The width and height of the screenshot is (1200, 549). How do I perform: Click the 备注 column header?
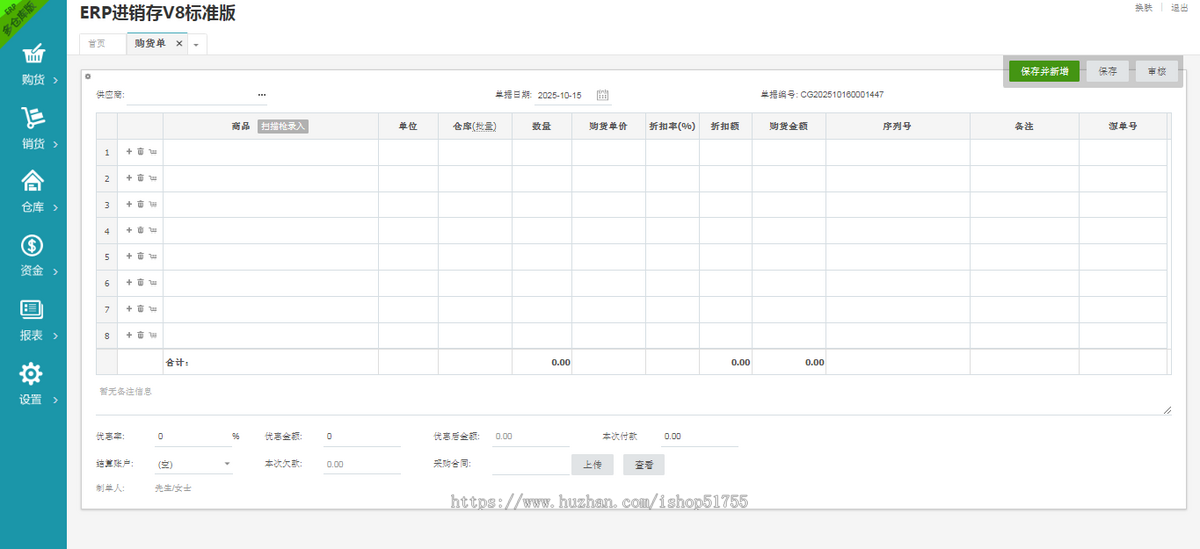1024,127
